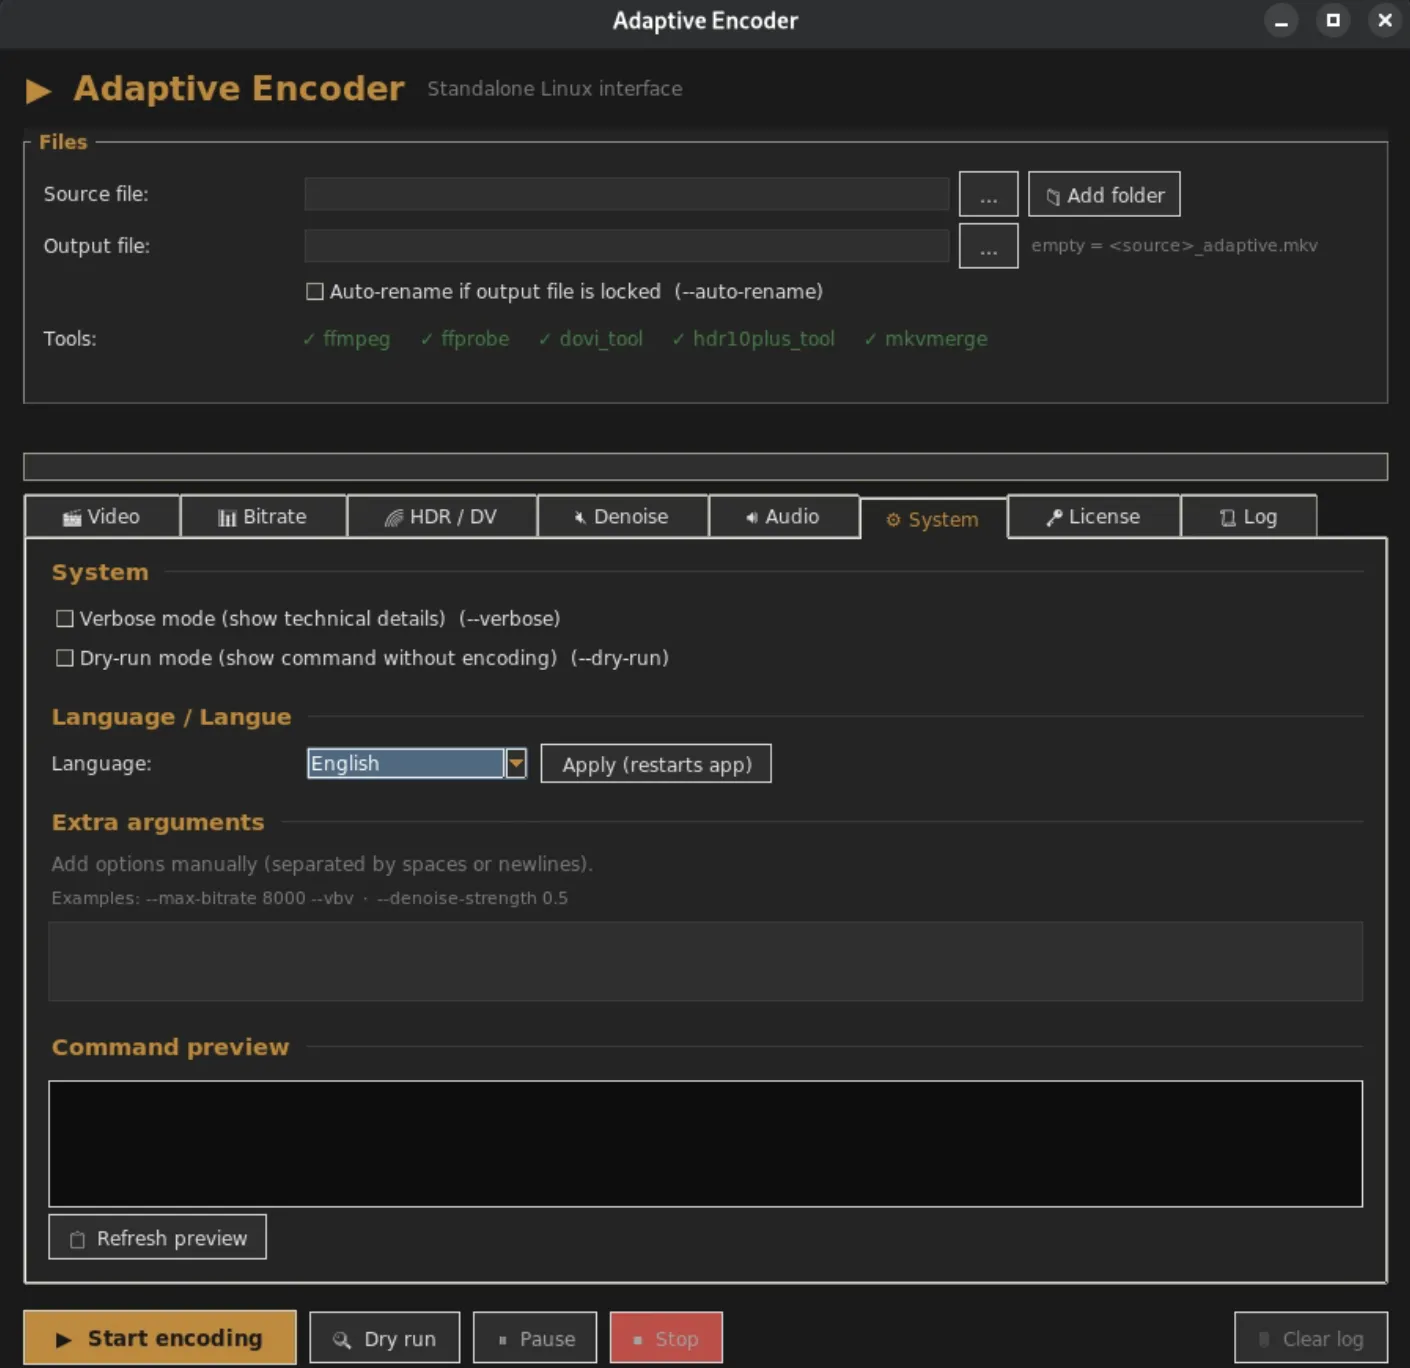Screen dimensions: 1410x1368
Task: Browse for the source file
Action: 988,194
